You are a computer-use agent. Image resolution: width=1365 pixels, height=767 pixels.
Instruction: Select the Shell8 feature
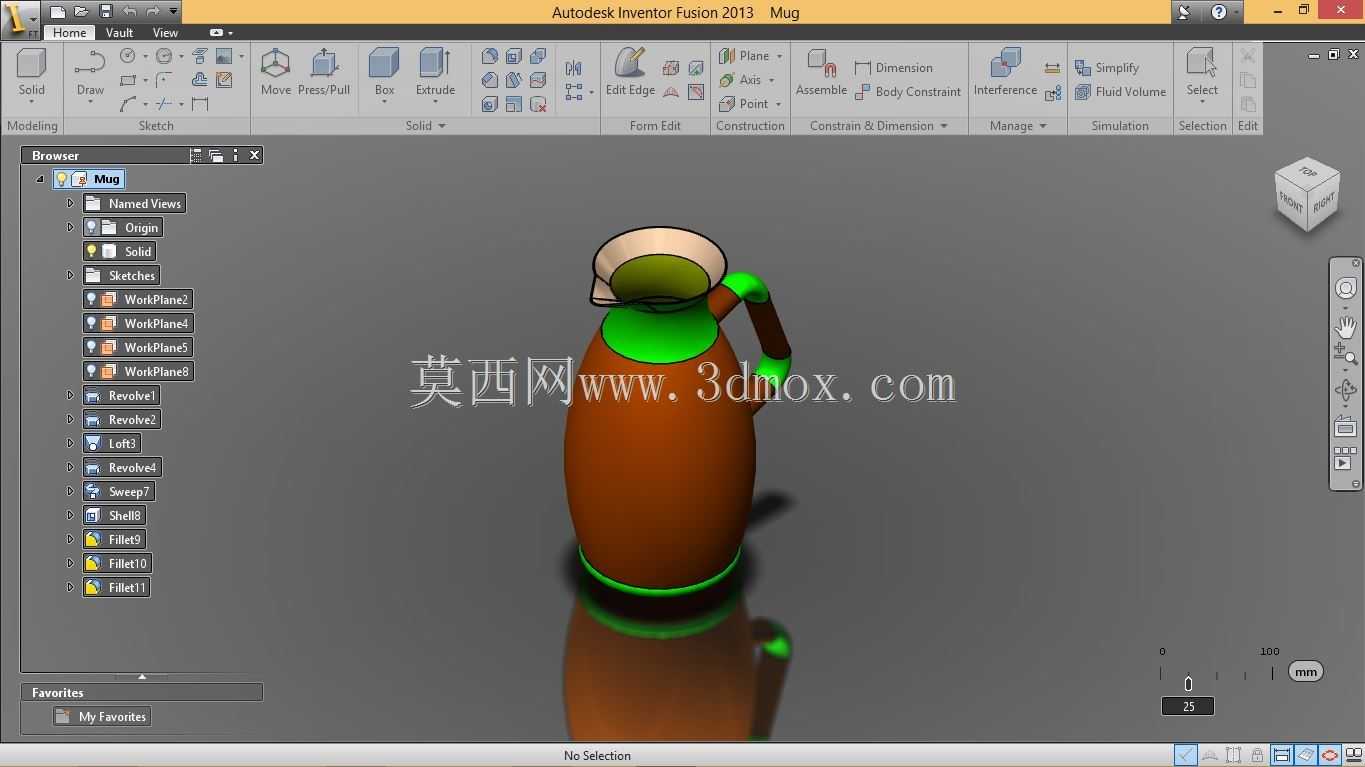[x=114, y=515]
